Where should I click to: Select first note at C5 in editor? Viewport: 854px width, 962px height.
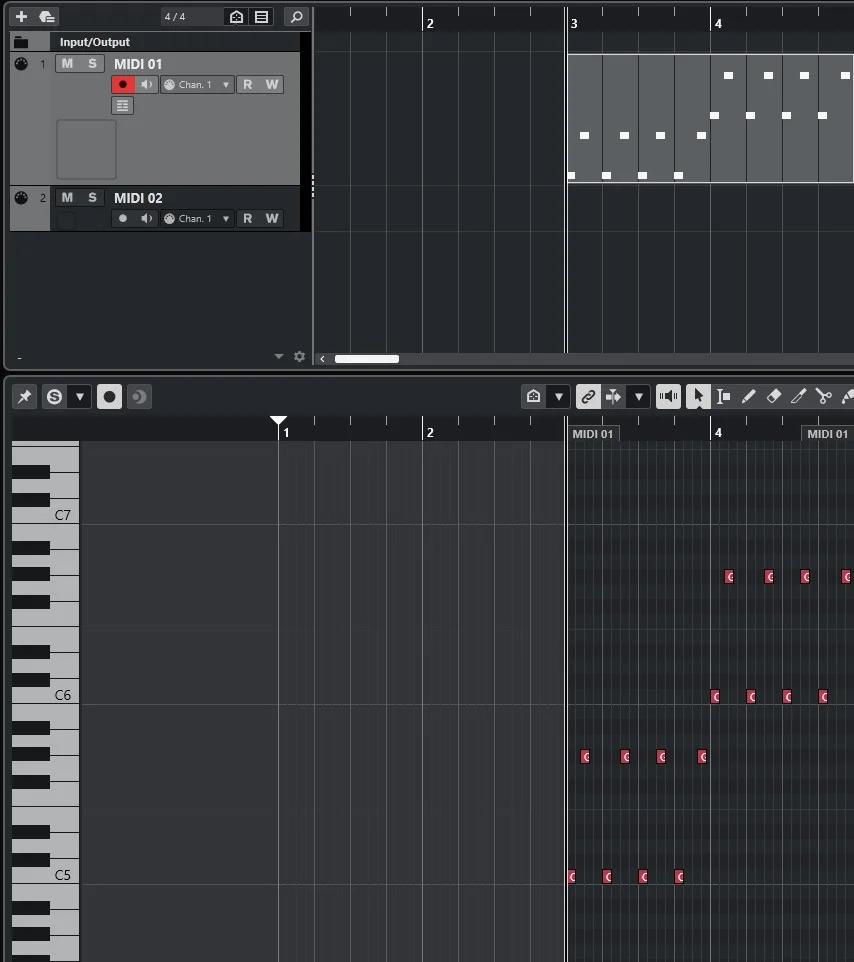[x=572, y=876]
